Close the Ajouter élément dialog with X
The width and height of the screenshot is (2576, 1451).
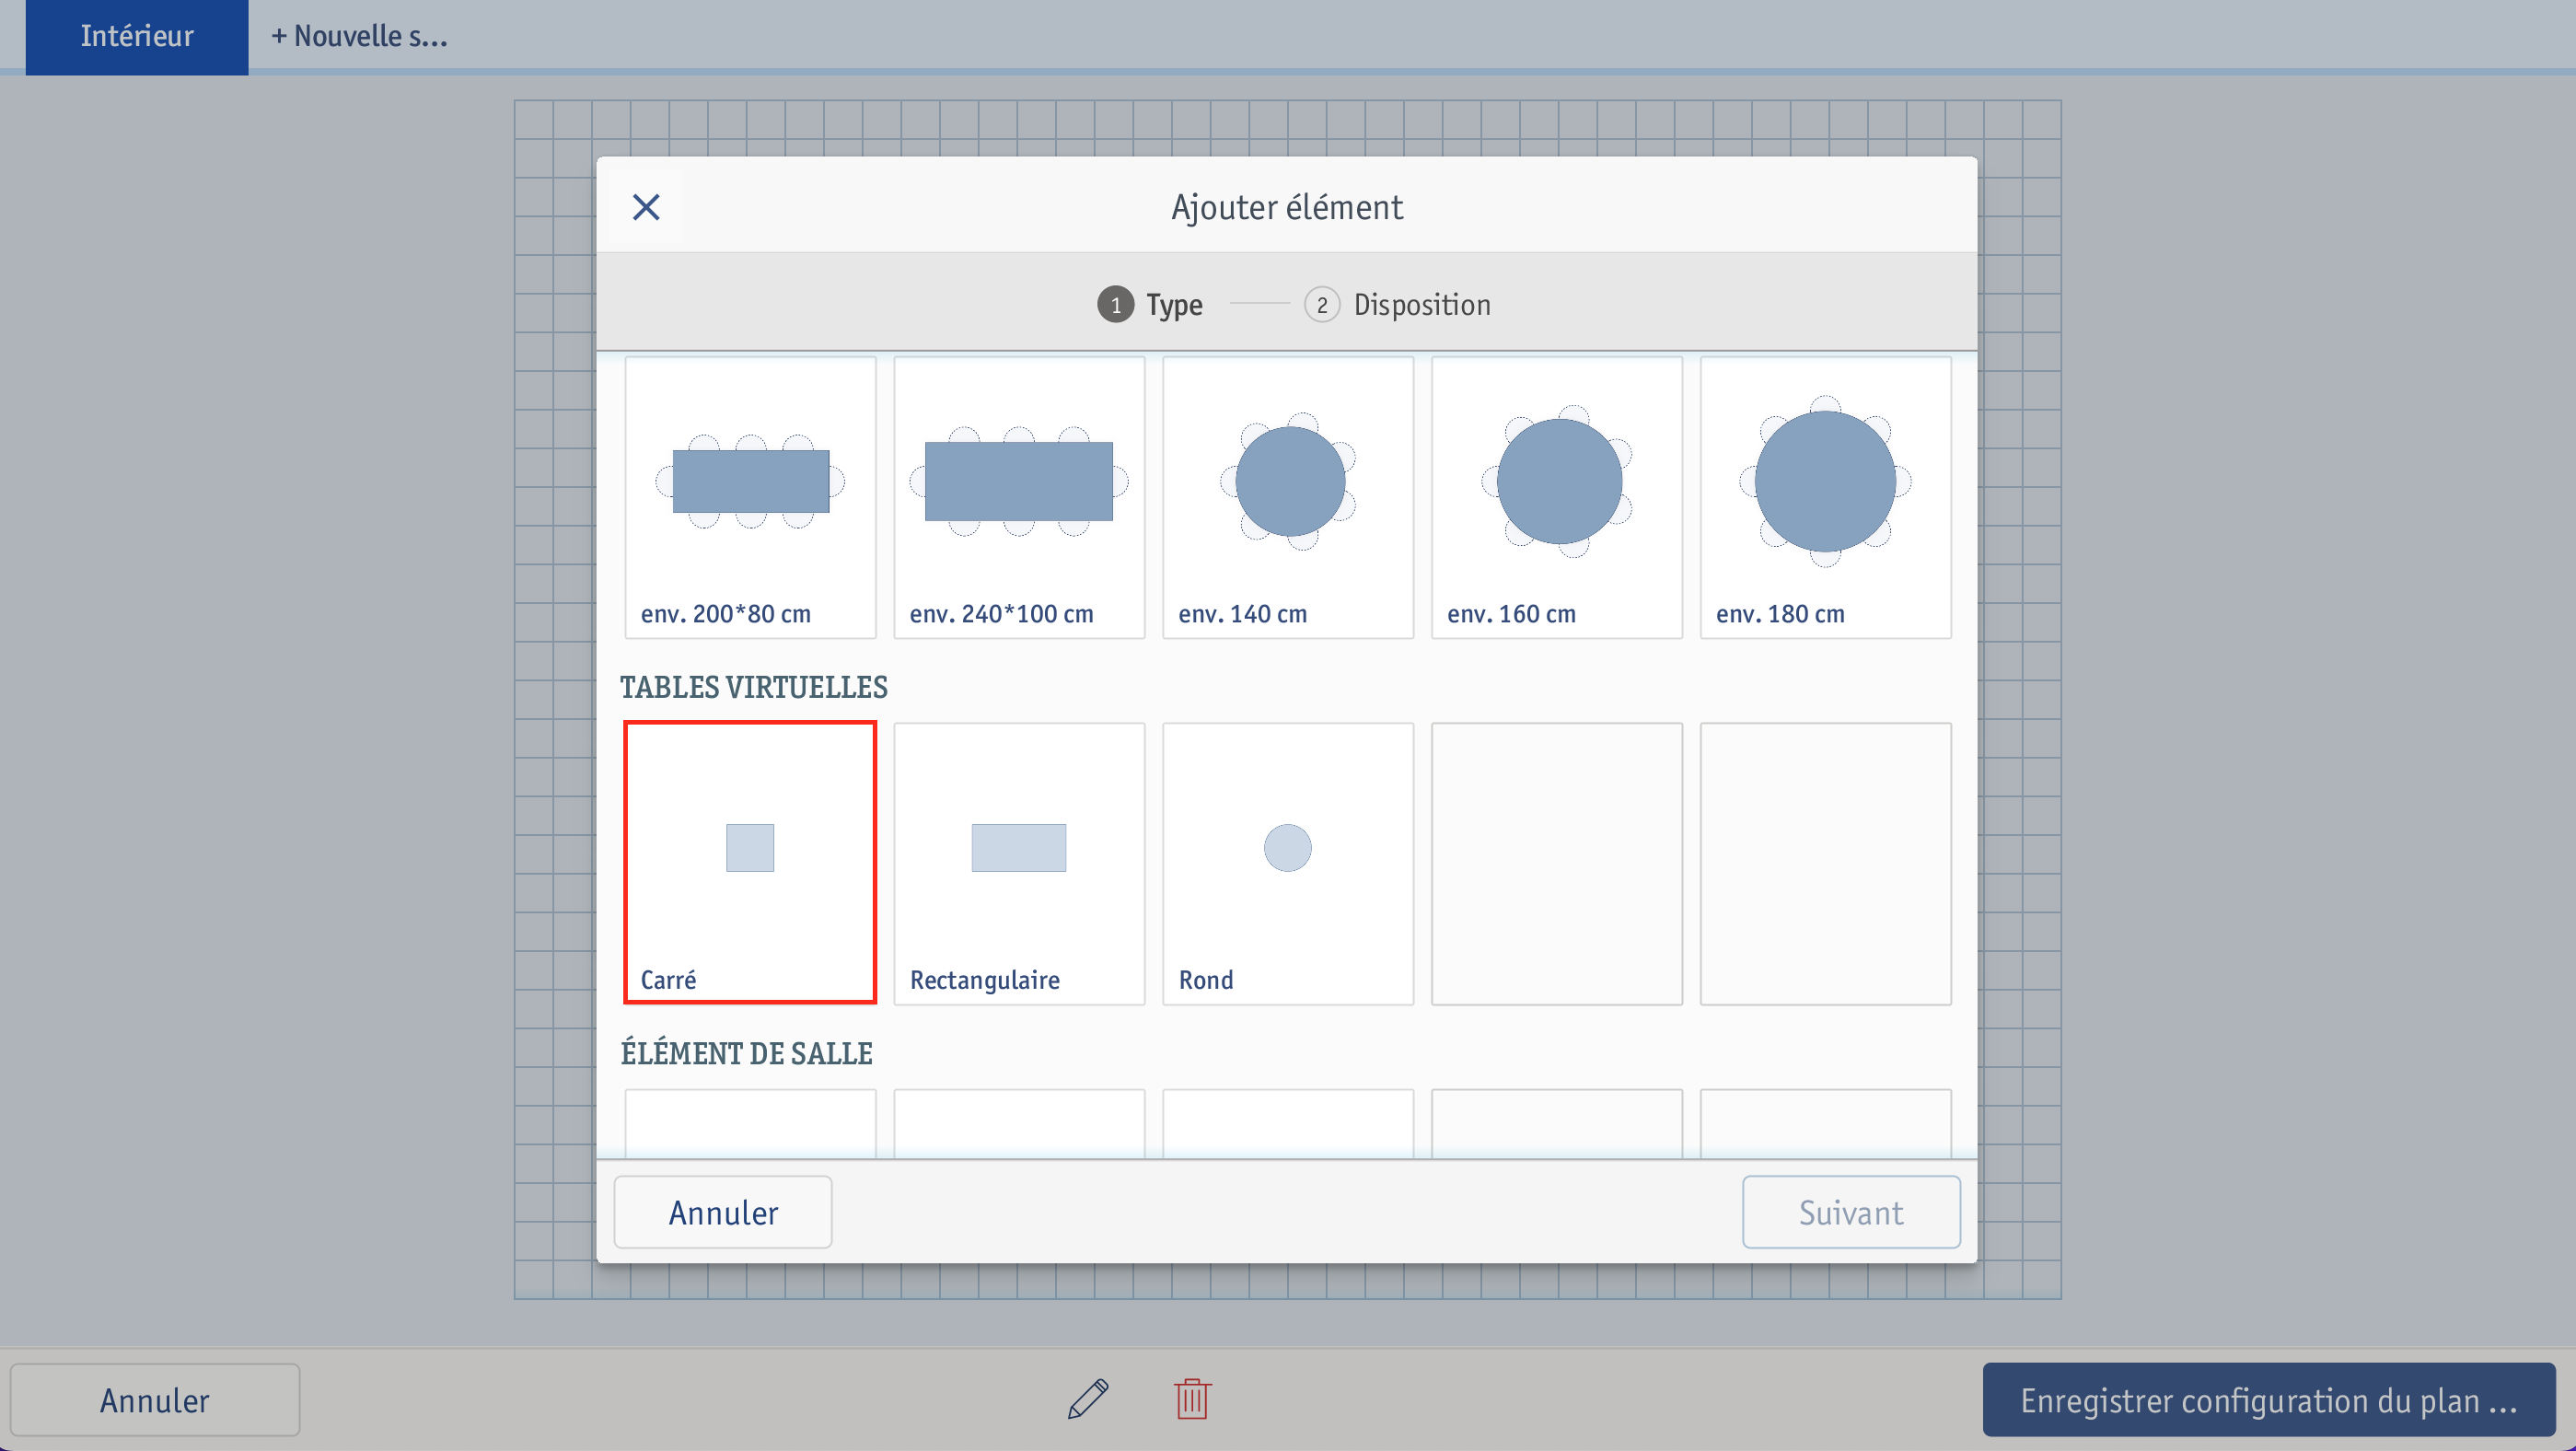[646, 207]
